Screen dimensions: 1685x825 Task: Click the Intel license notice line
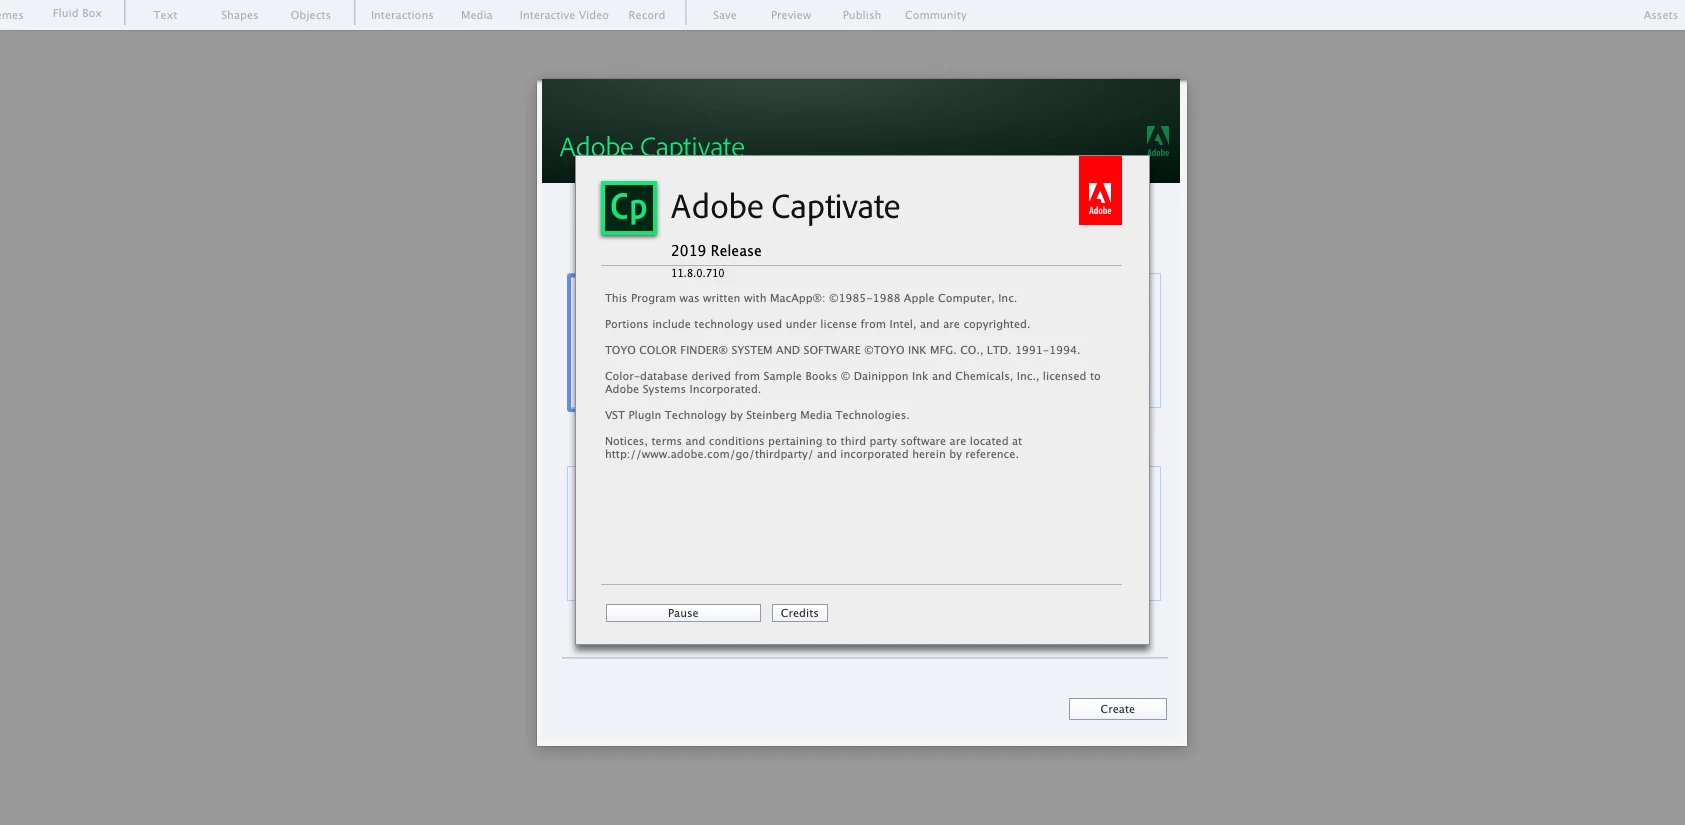[x=817, y=324]
